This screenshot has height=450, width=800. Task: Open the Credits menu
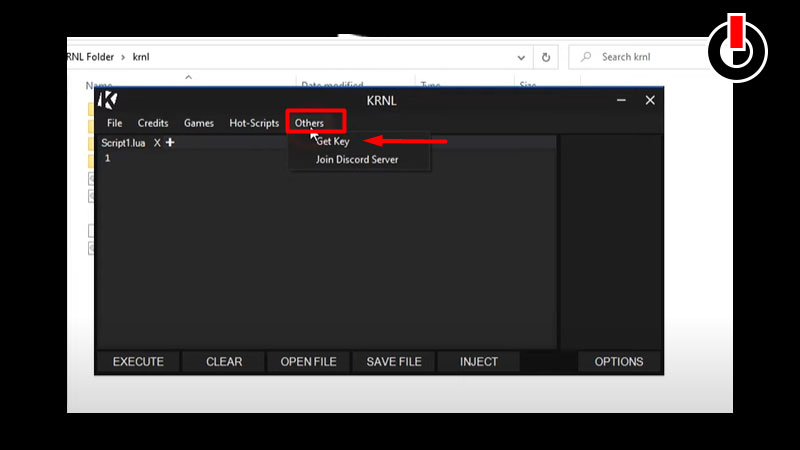(153, 123)
